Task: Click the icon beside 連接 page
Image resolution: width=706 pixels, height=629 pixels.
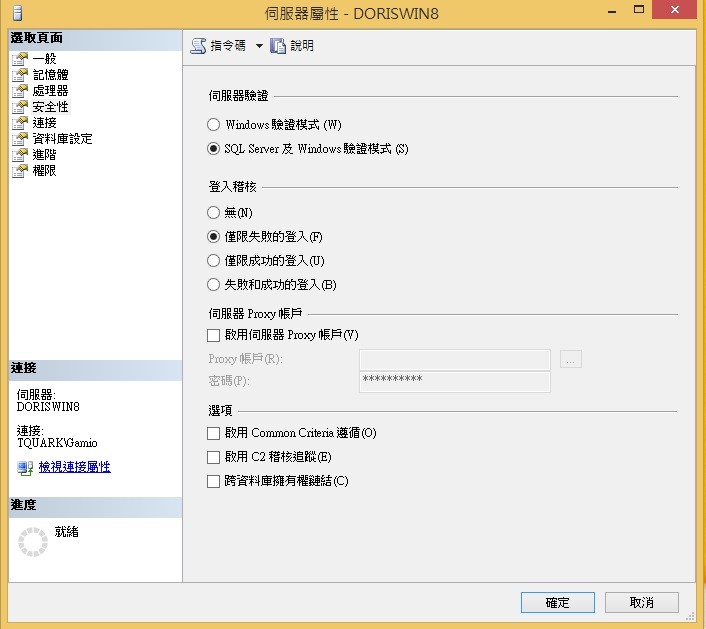Action: click(20, 123)
